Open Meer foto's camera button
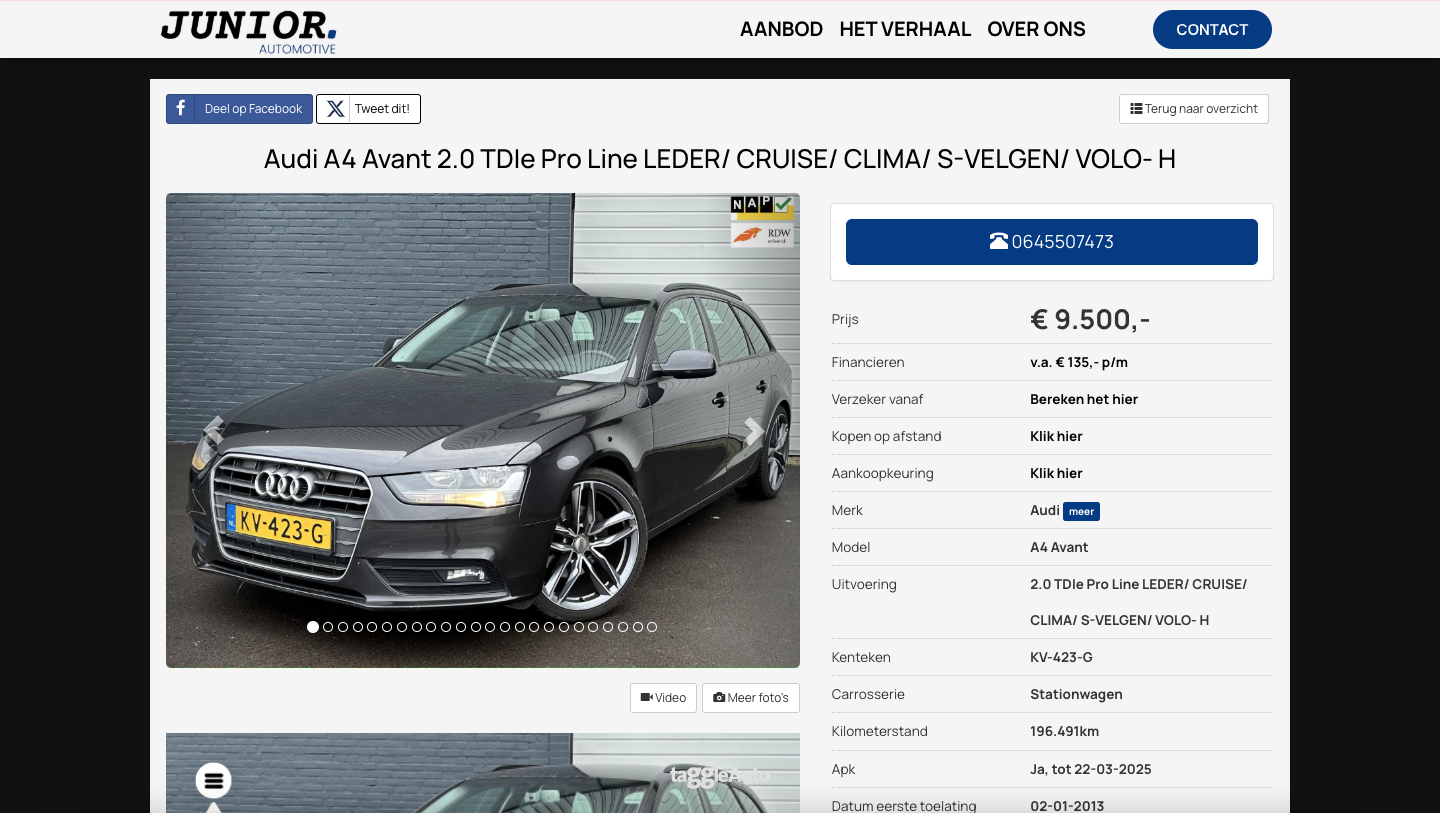The height and width of the screenshot is (813, 1440). click(751, 698)
